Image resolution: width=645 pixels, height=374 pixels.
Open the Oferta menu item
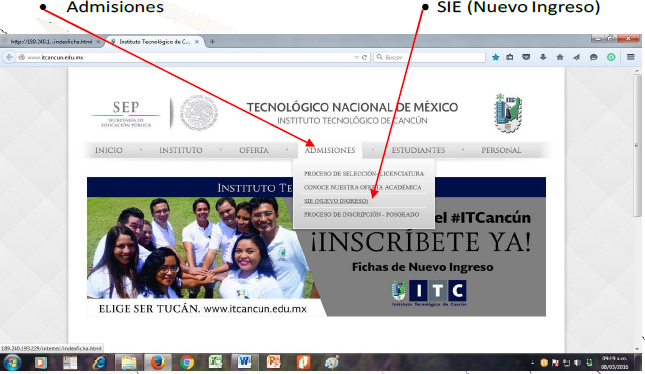254,150
